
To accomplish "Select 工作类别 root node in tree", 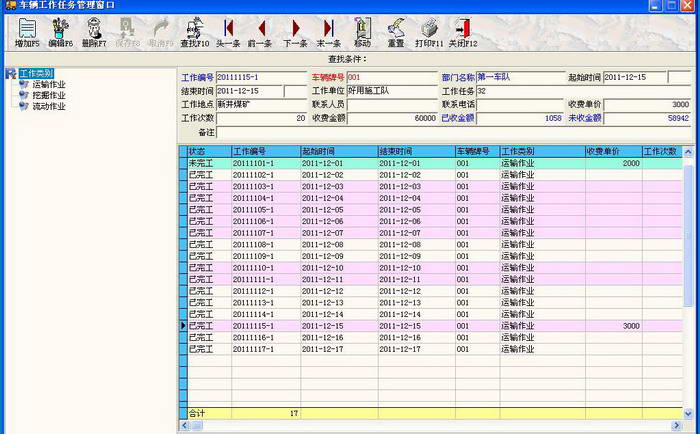I will [x=36, y=73].
